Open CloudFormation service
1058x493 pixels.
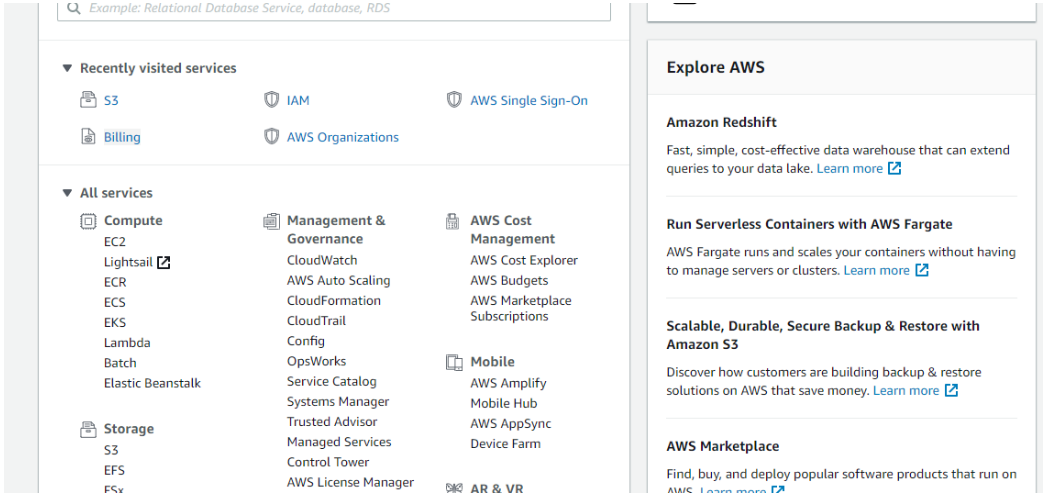pos(334,300)
